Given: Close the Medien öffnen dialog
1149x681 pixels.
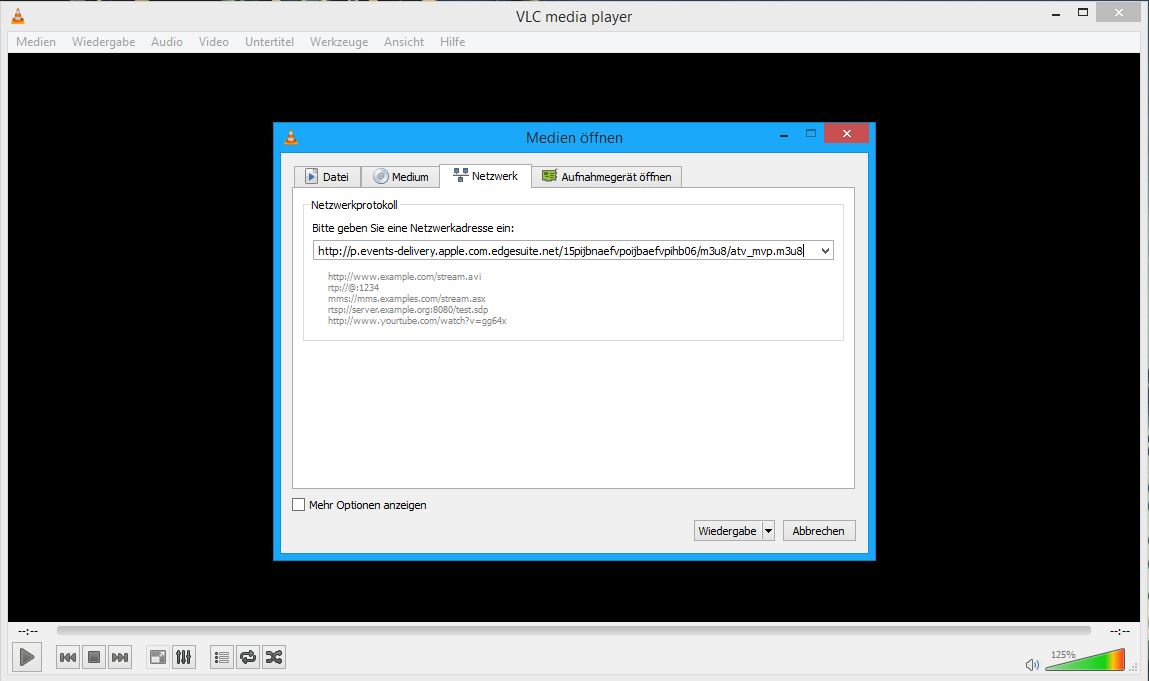Looking at the screenshot, I should 846,133.
